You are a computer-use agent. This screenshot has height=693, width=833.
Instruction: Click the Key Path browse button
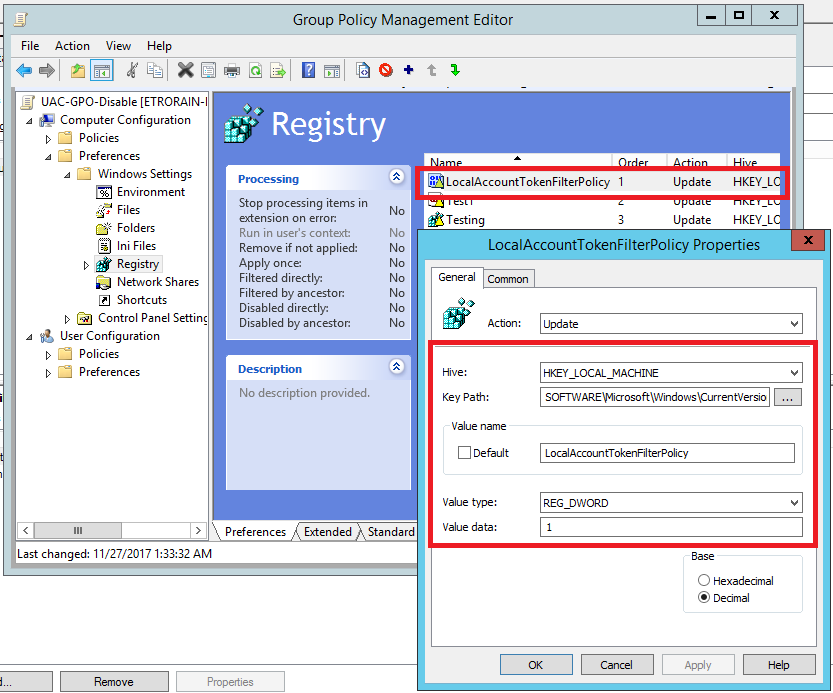coord(788,397)
